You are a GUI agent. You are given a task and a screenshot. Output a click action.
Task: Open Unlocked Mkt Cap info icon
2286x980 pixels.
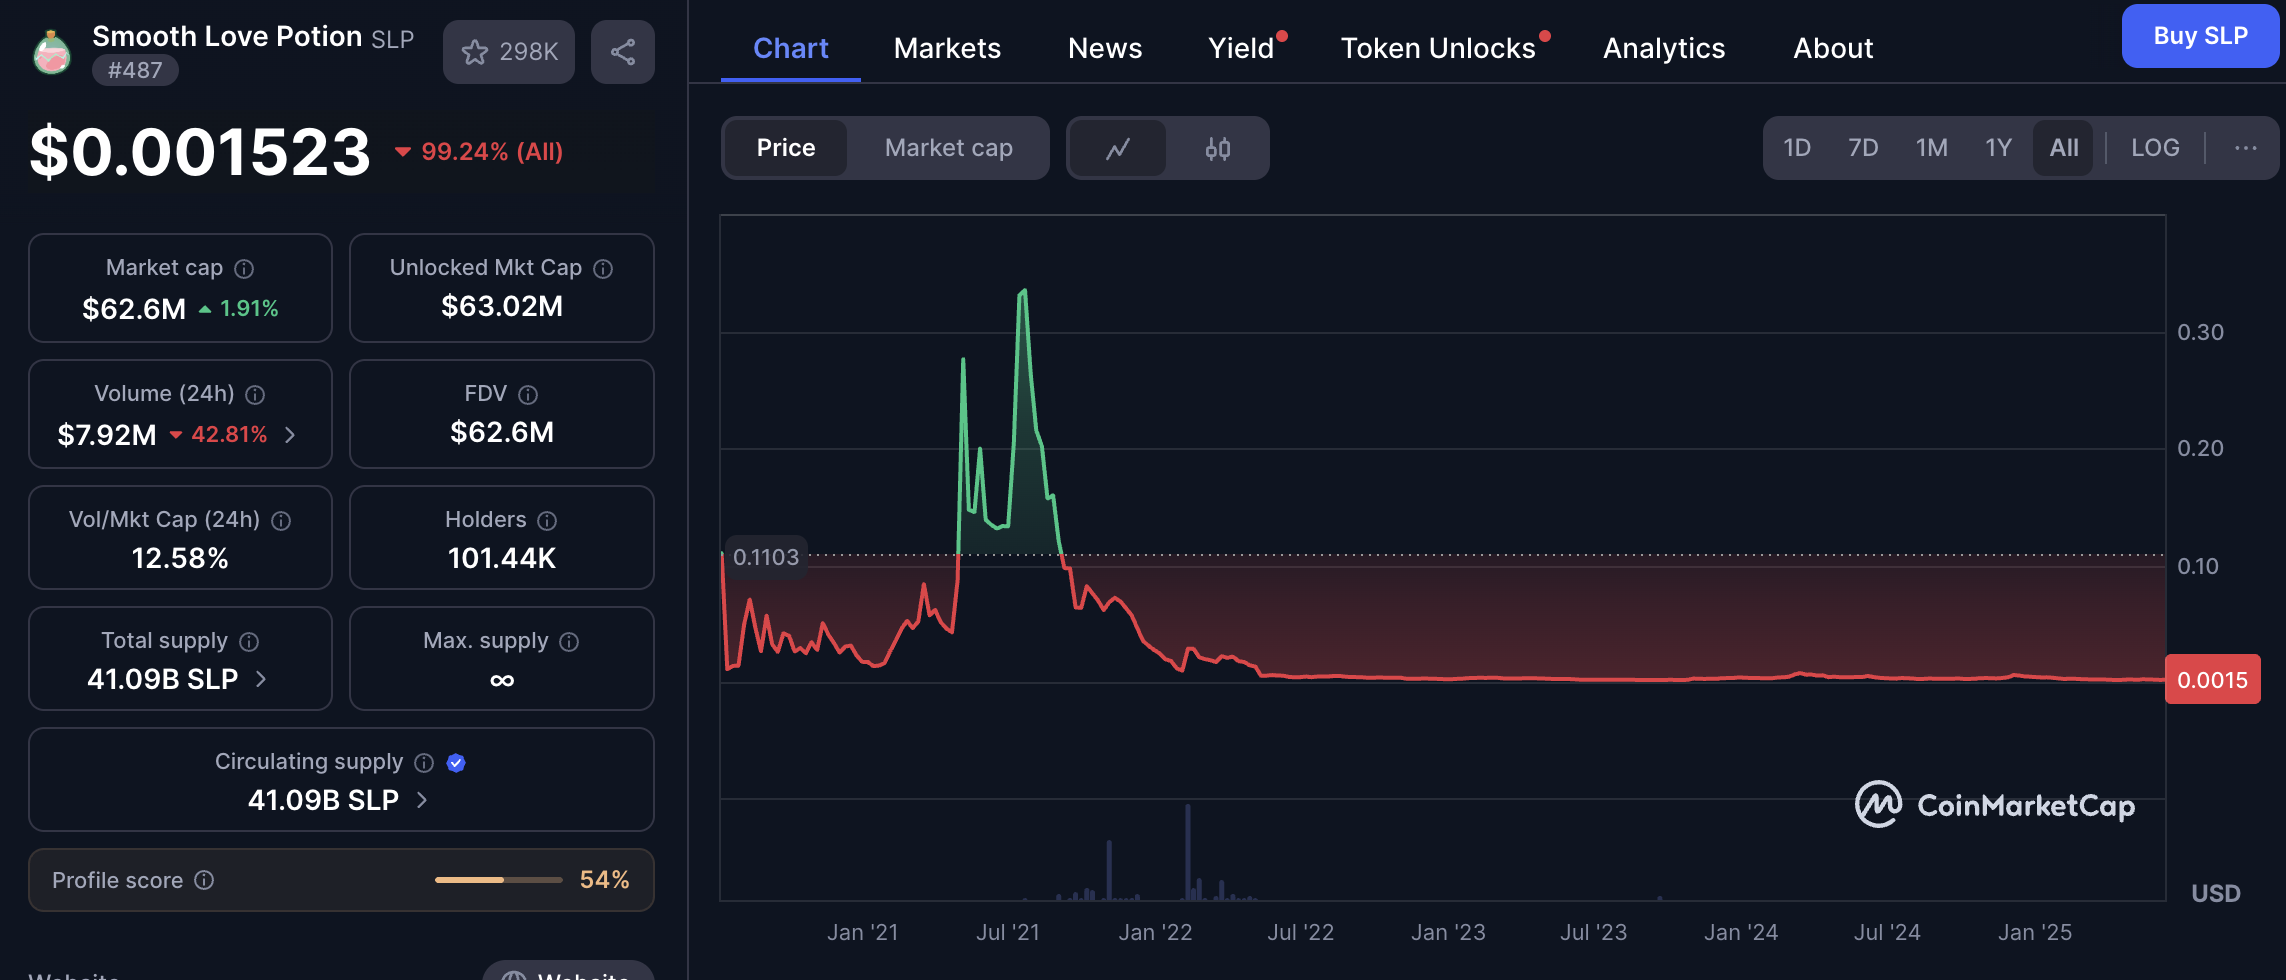603,269
